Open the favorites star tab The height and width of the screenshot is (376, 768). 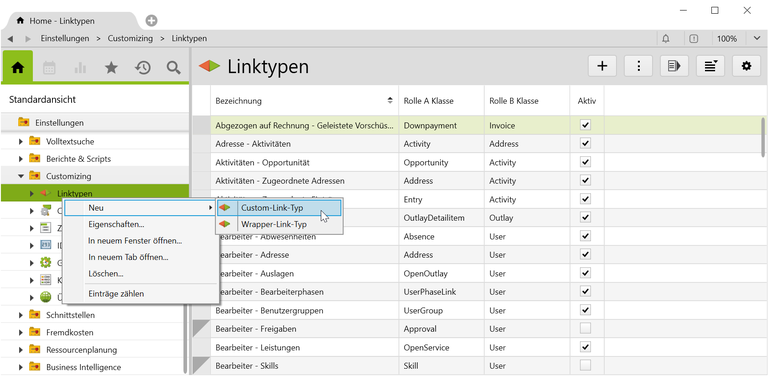[111, 68]
